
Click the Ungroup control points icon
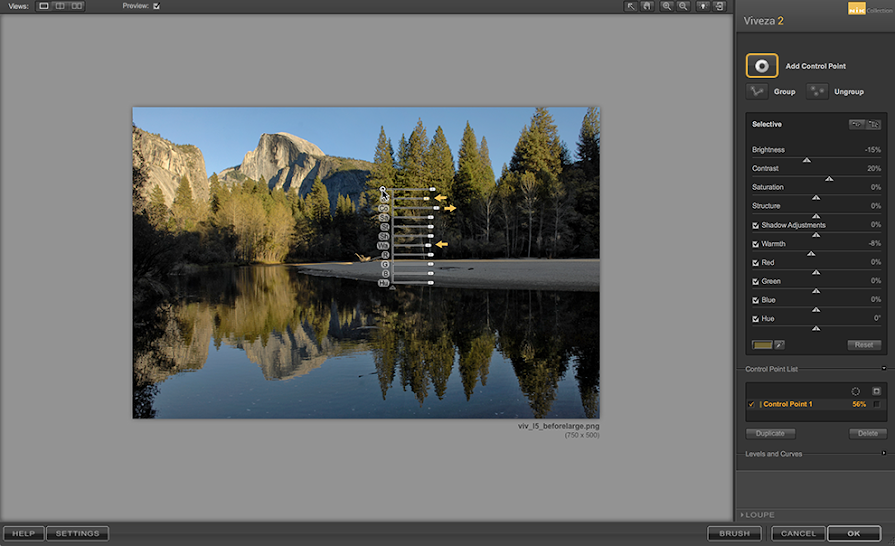point(817,91)
